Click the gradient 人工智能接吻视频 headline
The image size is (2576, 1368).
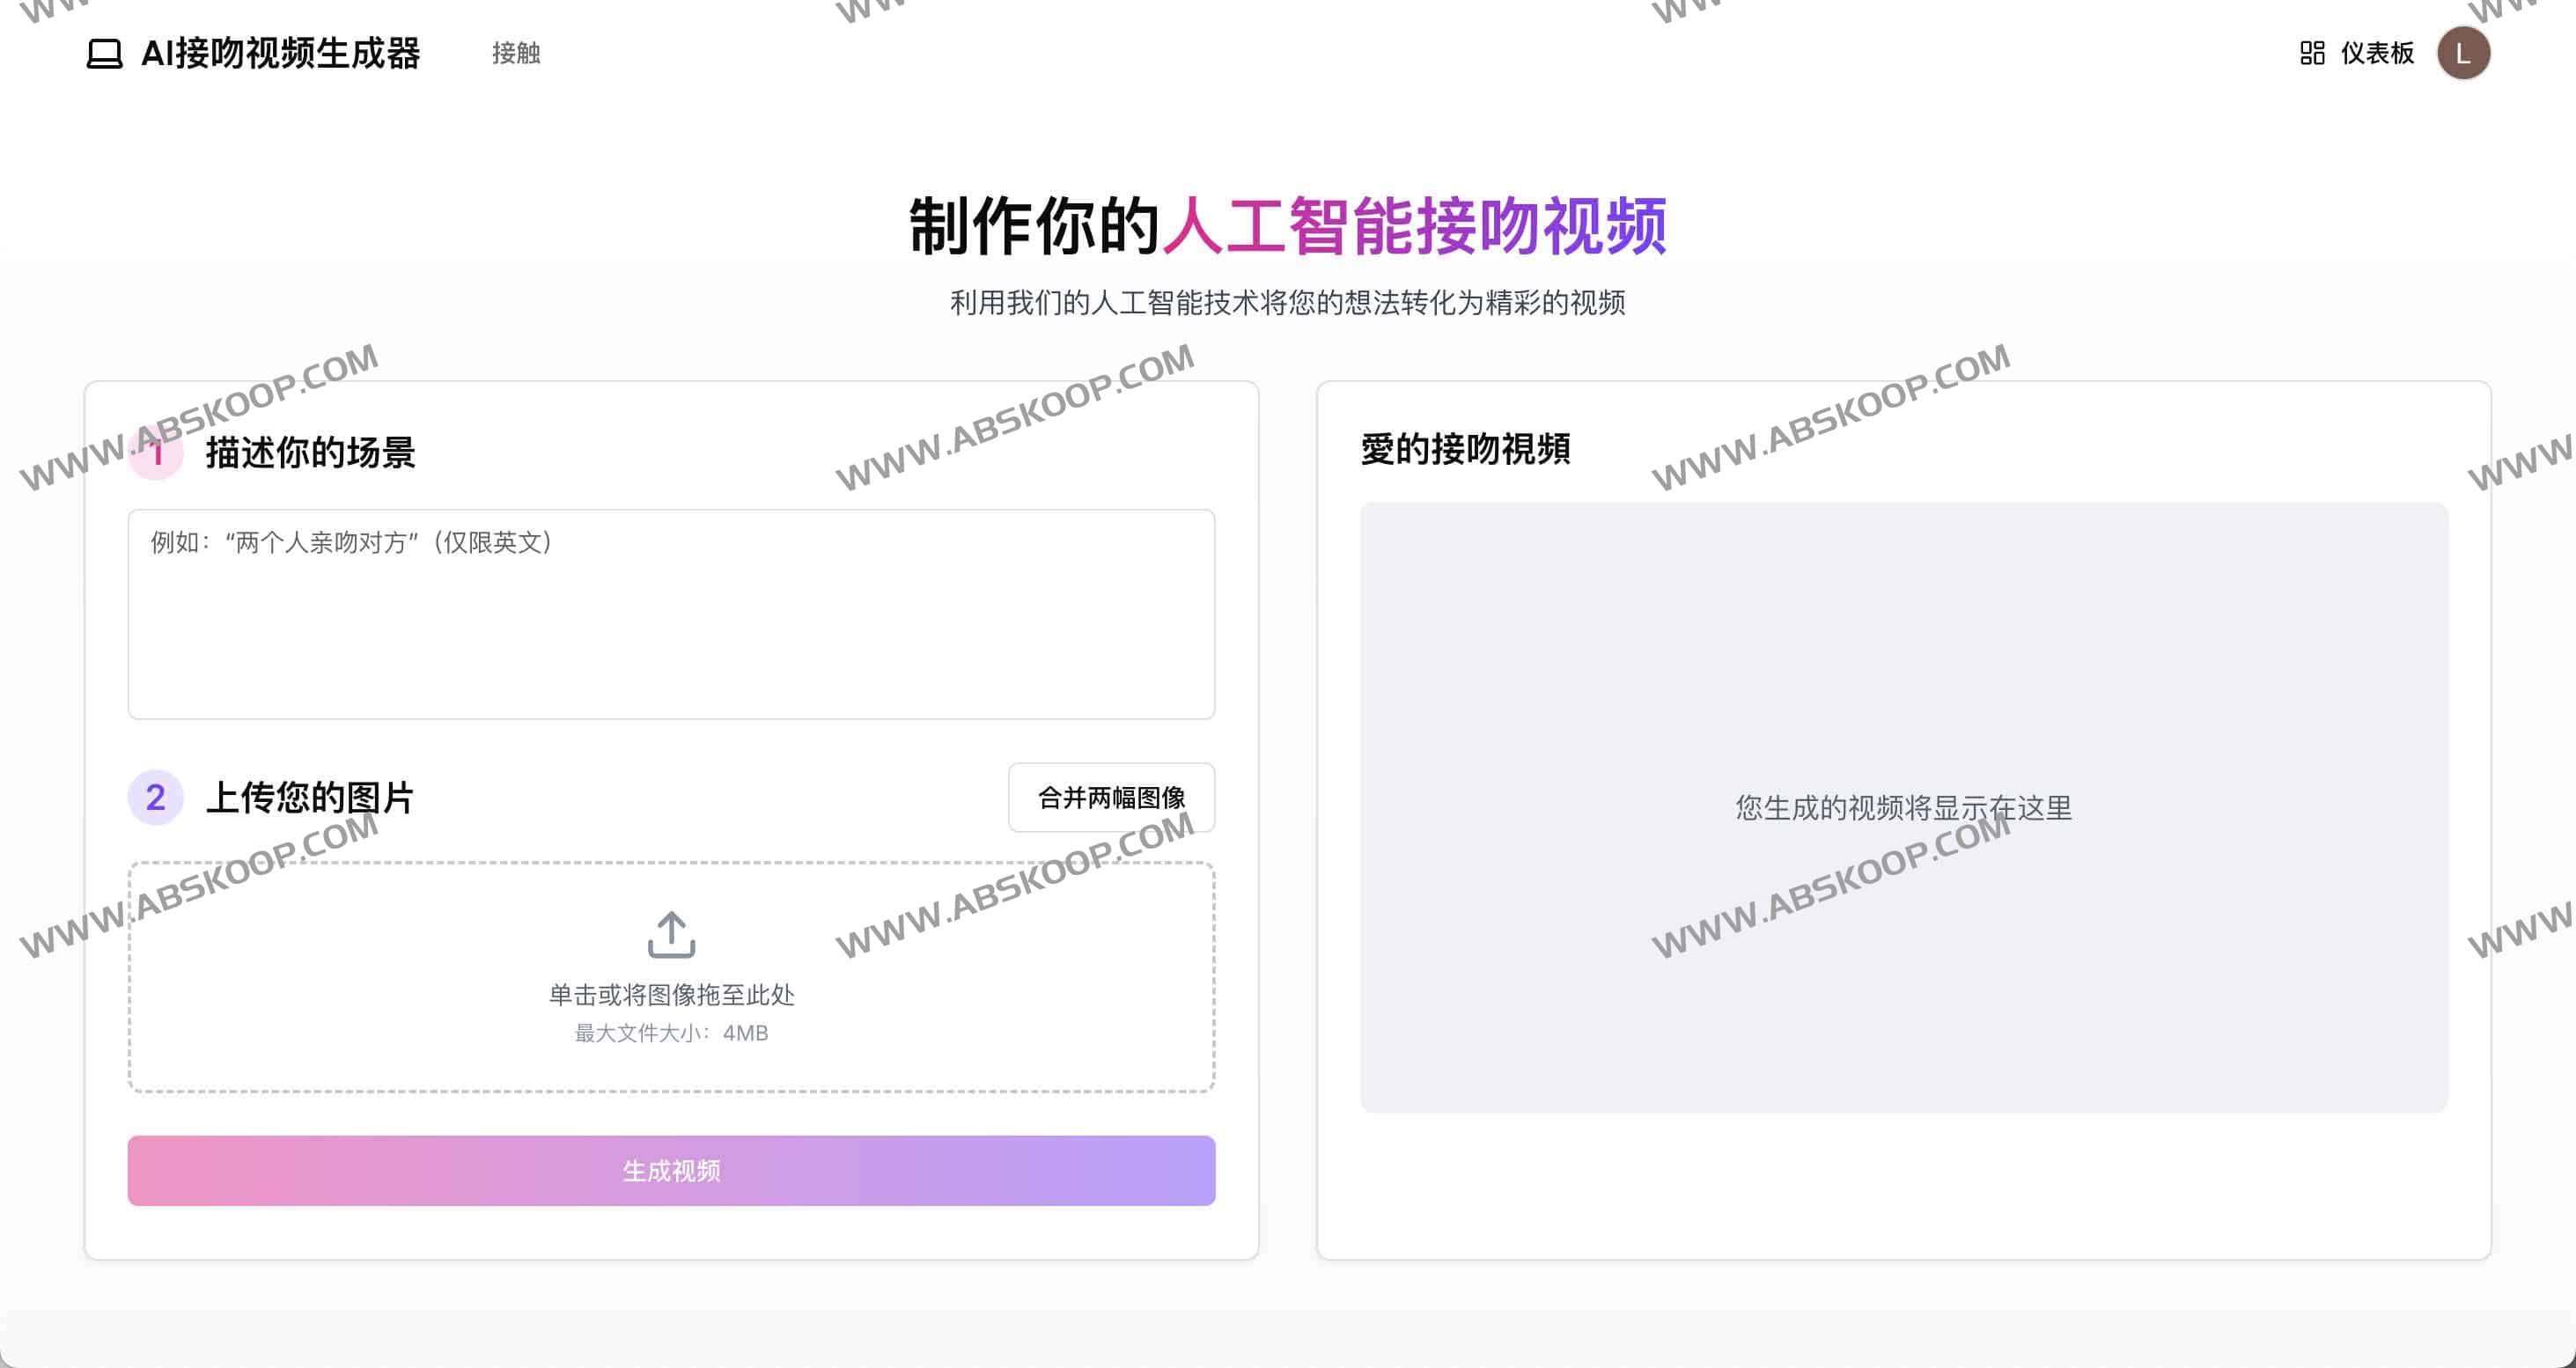pyautogui.click(x=1414, y=226)
